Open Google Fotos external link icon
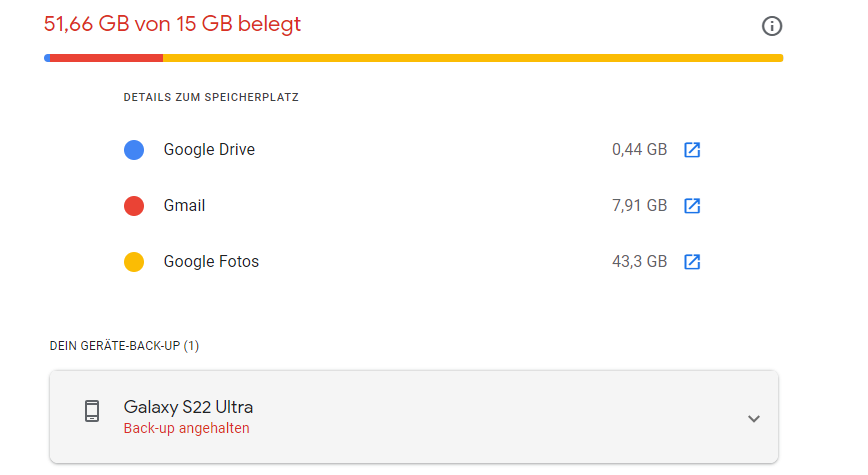This screenshot has width=868, height=475. coord(692,262)
